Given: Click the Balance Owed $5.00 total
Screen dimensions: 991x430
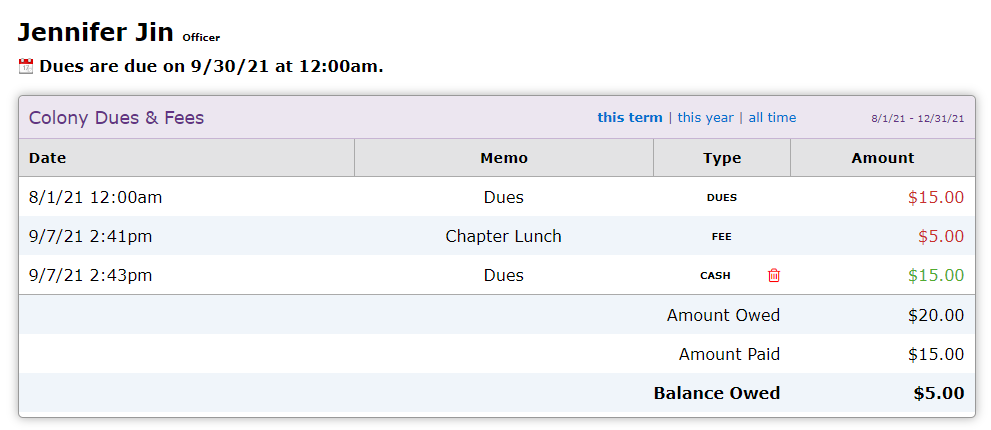Looking at the screenshot, I should pos(939,393).
